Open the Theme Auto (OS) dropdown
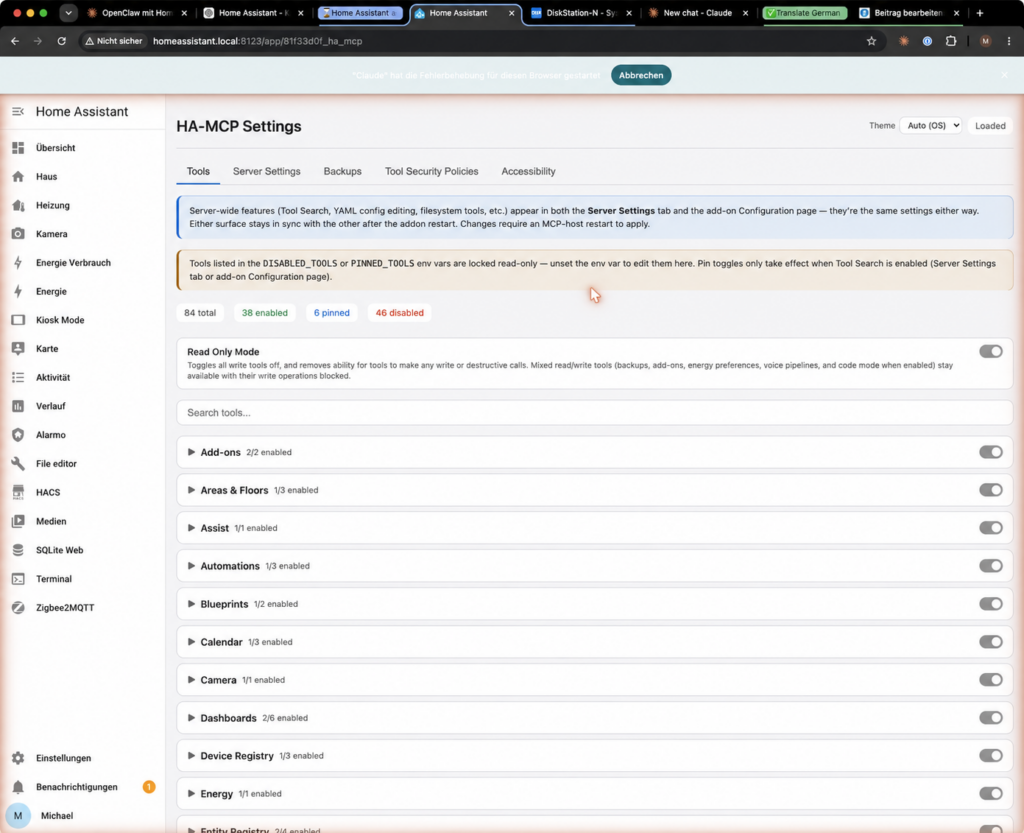The height and width of the screenshot is (833, 1024). tap(931, 125)
